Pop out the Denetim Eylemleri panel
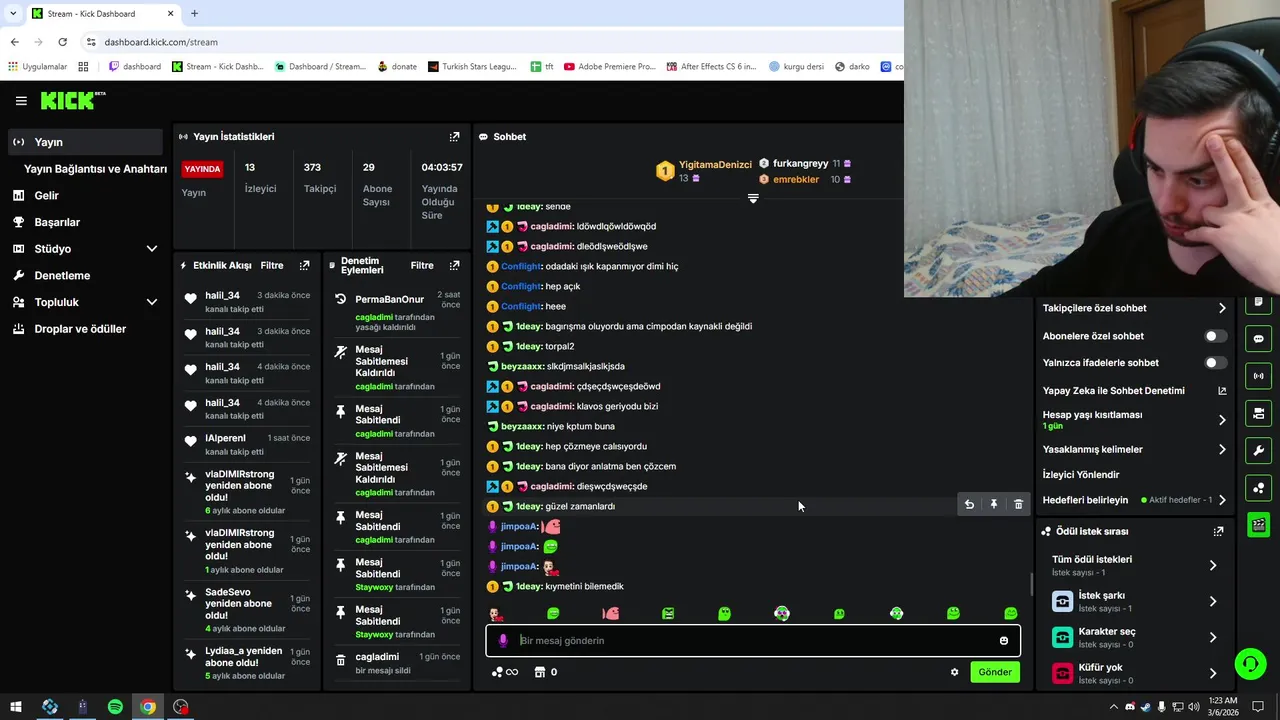This screenshot has width=1280, height=720. (454, 266)
